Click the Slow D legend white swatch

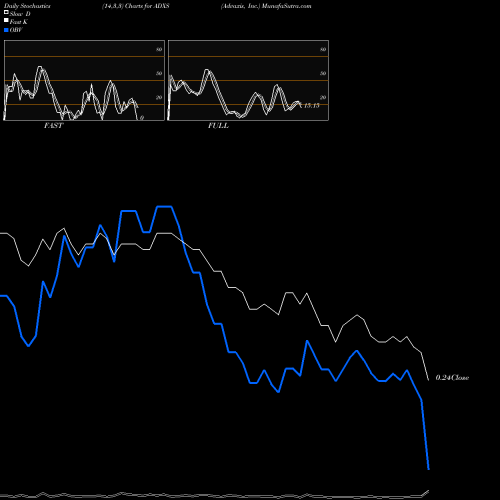click(x=6, y=13)
